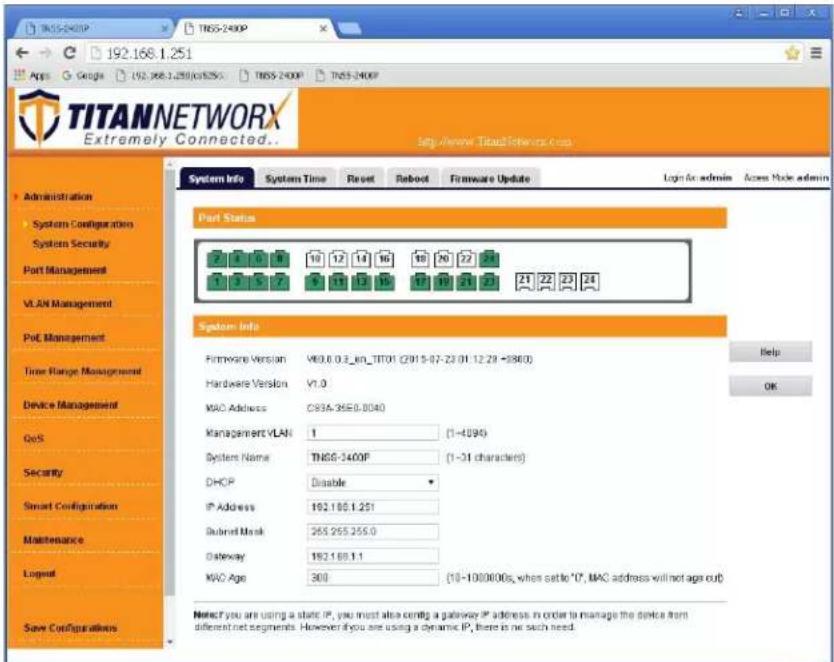This screenshot has width=834, height=662.
Task: Click green port 6 icon
Action: 258,259
